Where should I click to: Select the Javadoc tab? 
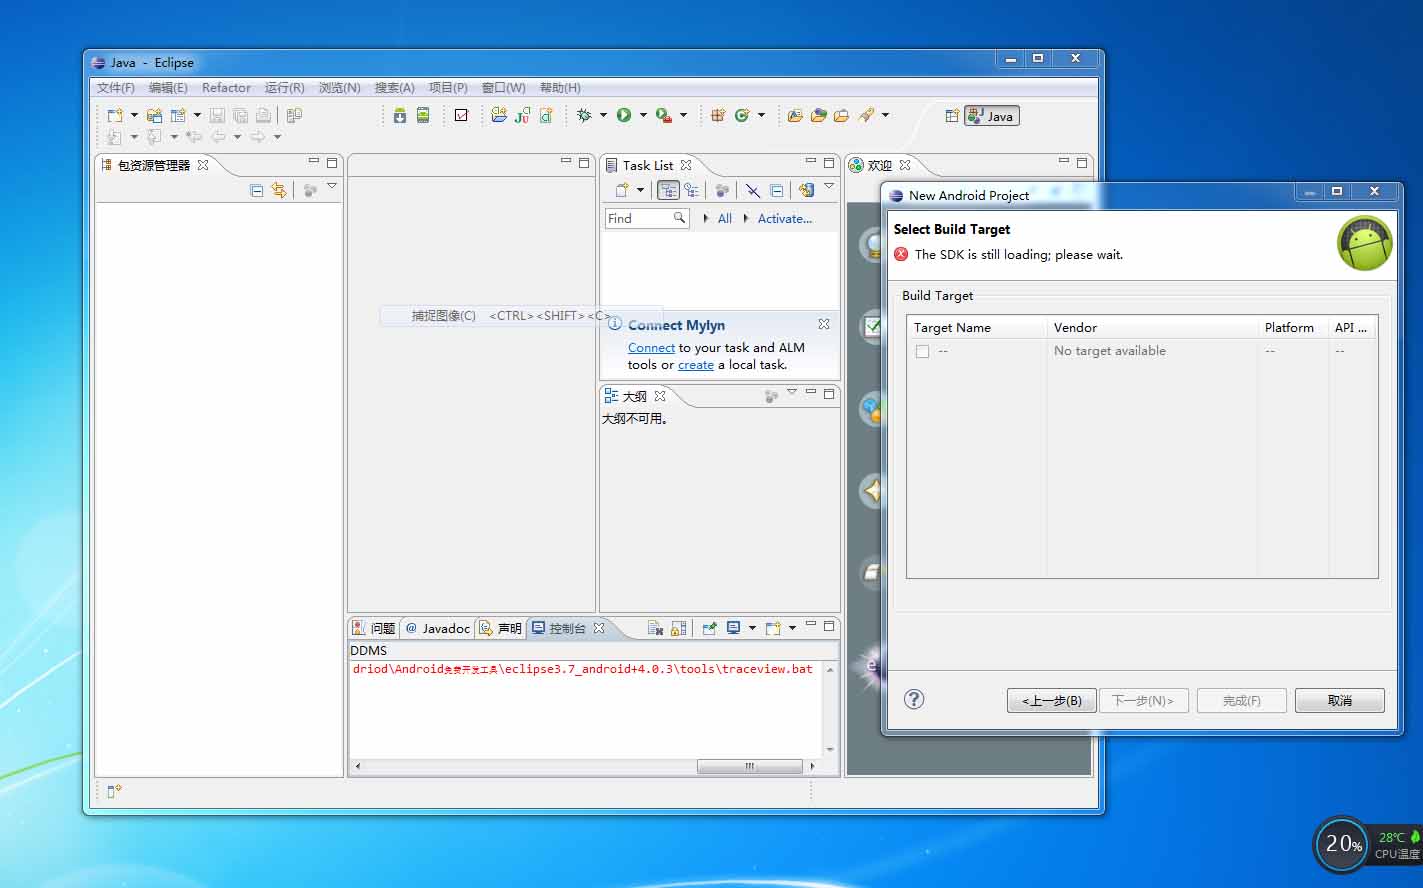pyautogui.click(x=437, y=628)
